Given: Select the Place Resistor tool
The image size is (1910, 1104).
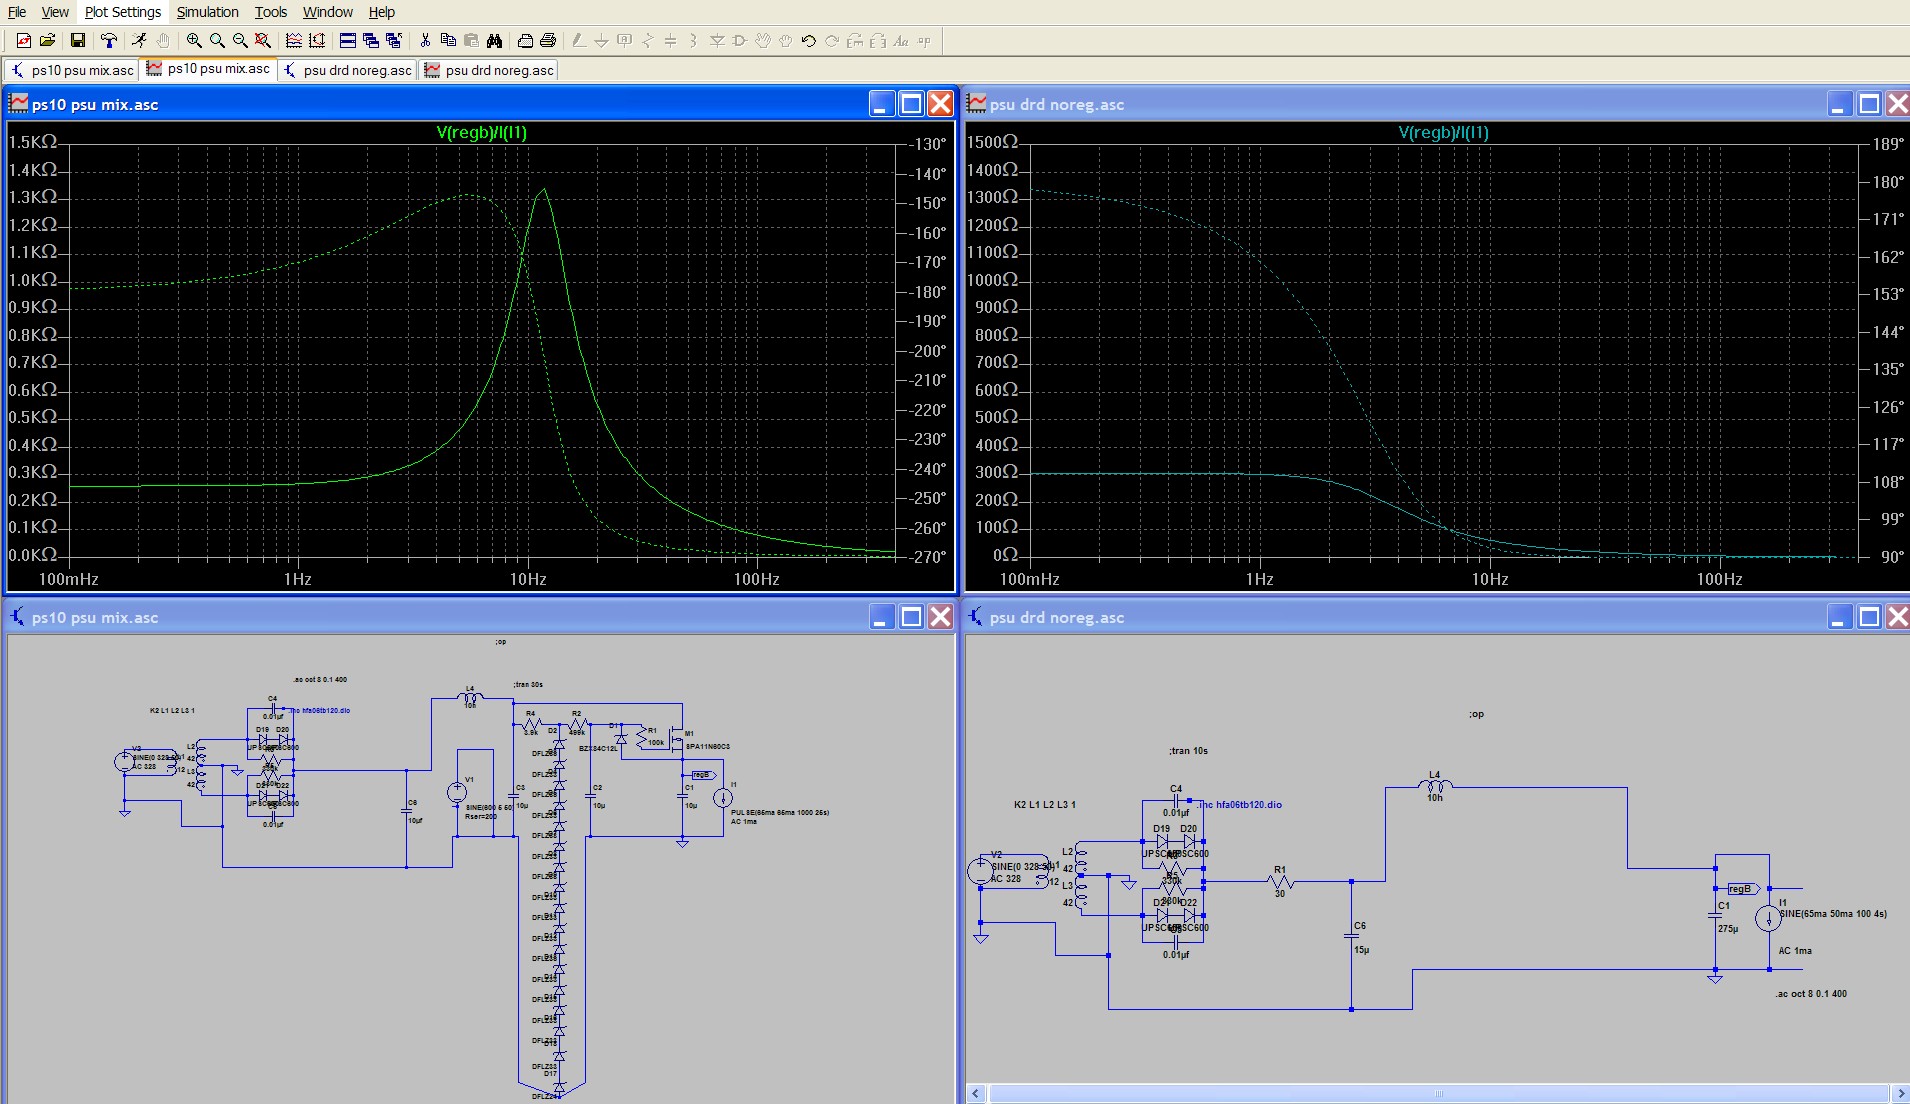Looking at the screenshot, I should tap(647, 41).
